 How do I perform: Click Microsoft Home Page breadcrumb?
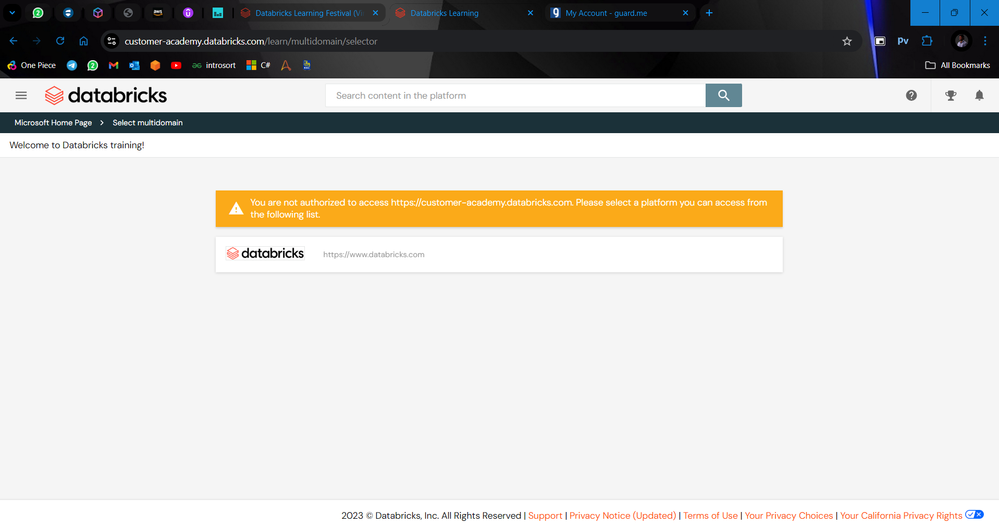[53, 122]
